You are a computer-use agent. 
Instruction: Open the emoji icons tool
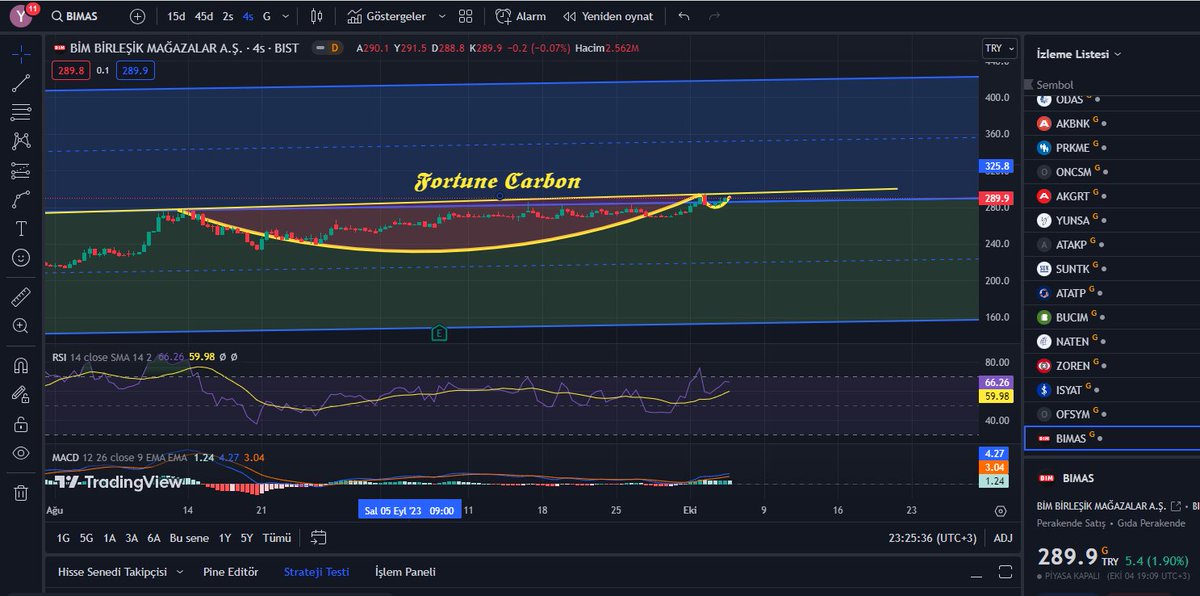point(21,258)
